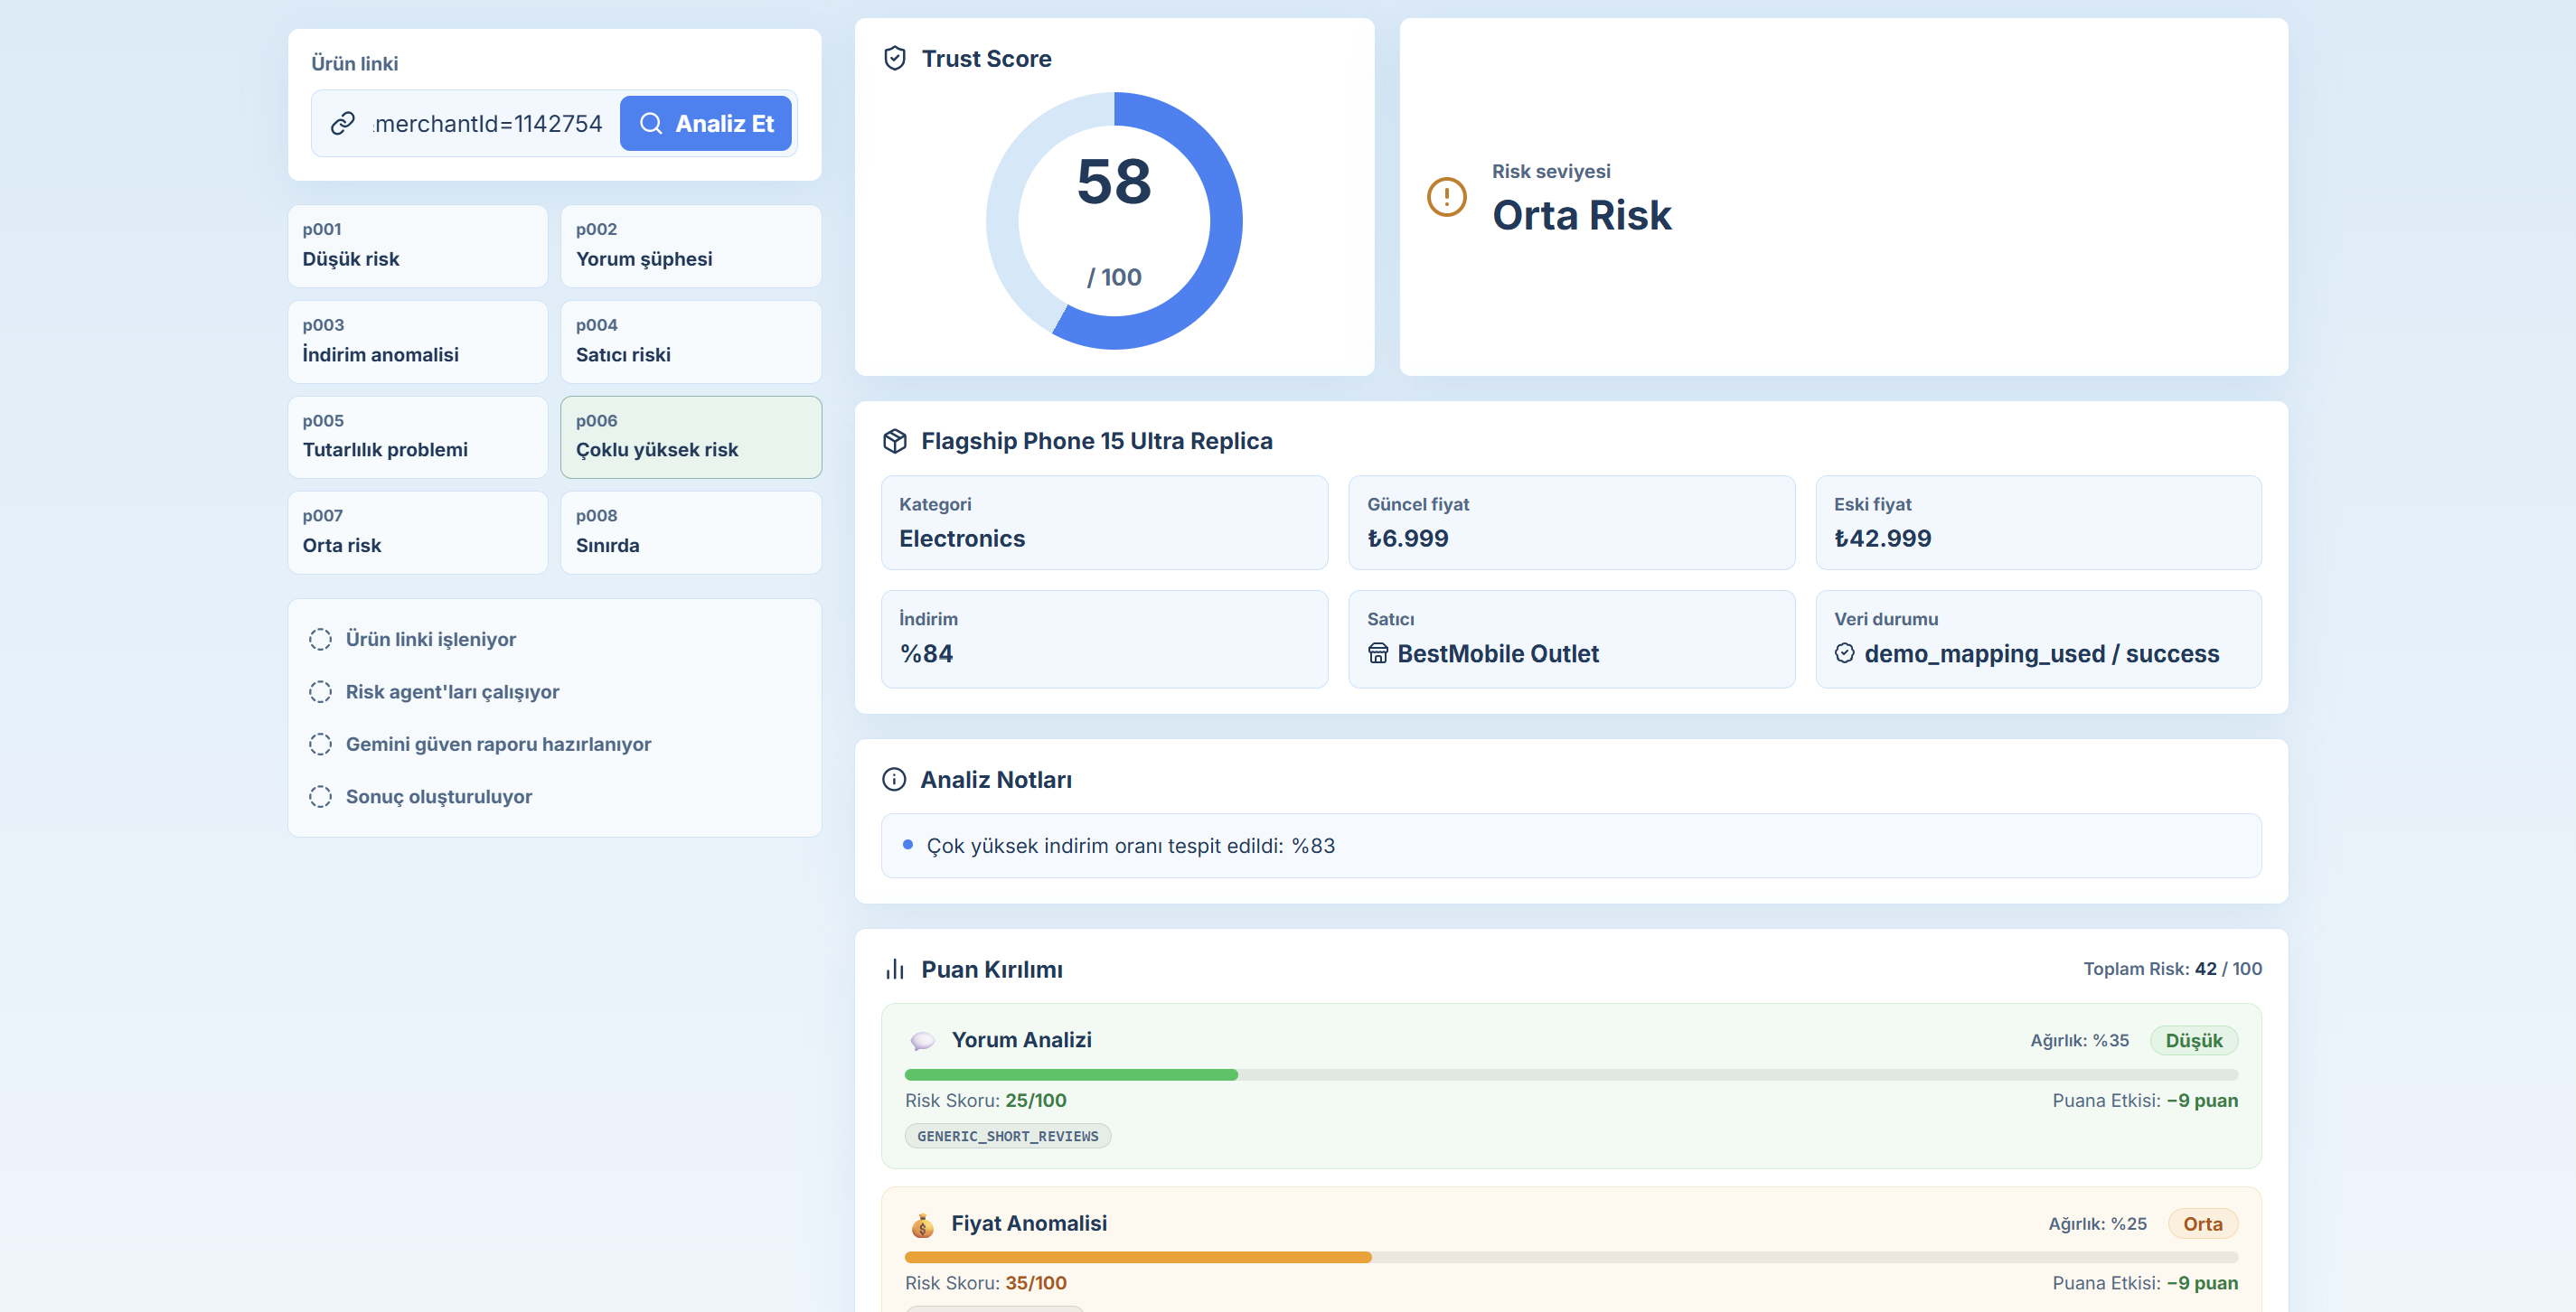2576x1312 pixels.
Task: Click the GENERIC_SHORT_REVIEWS tag
Action: coord(1008,1136)
